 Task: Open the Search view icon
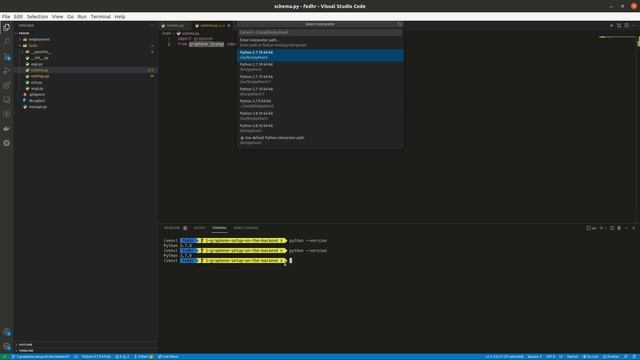pos(7,41)
